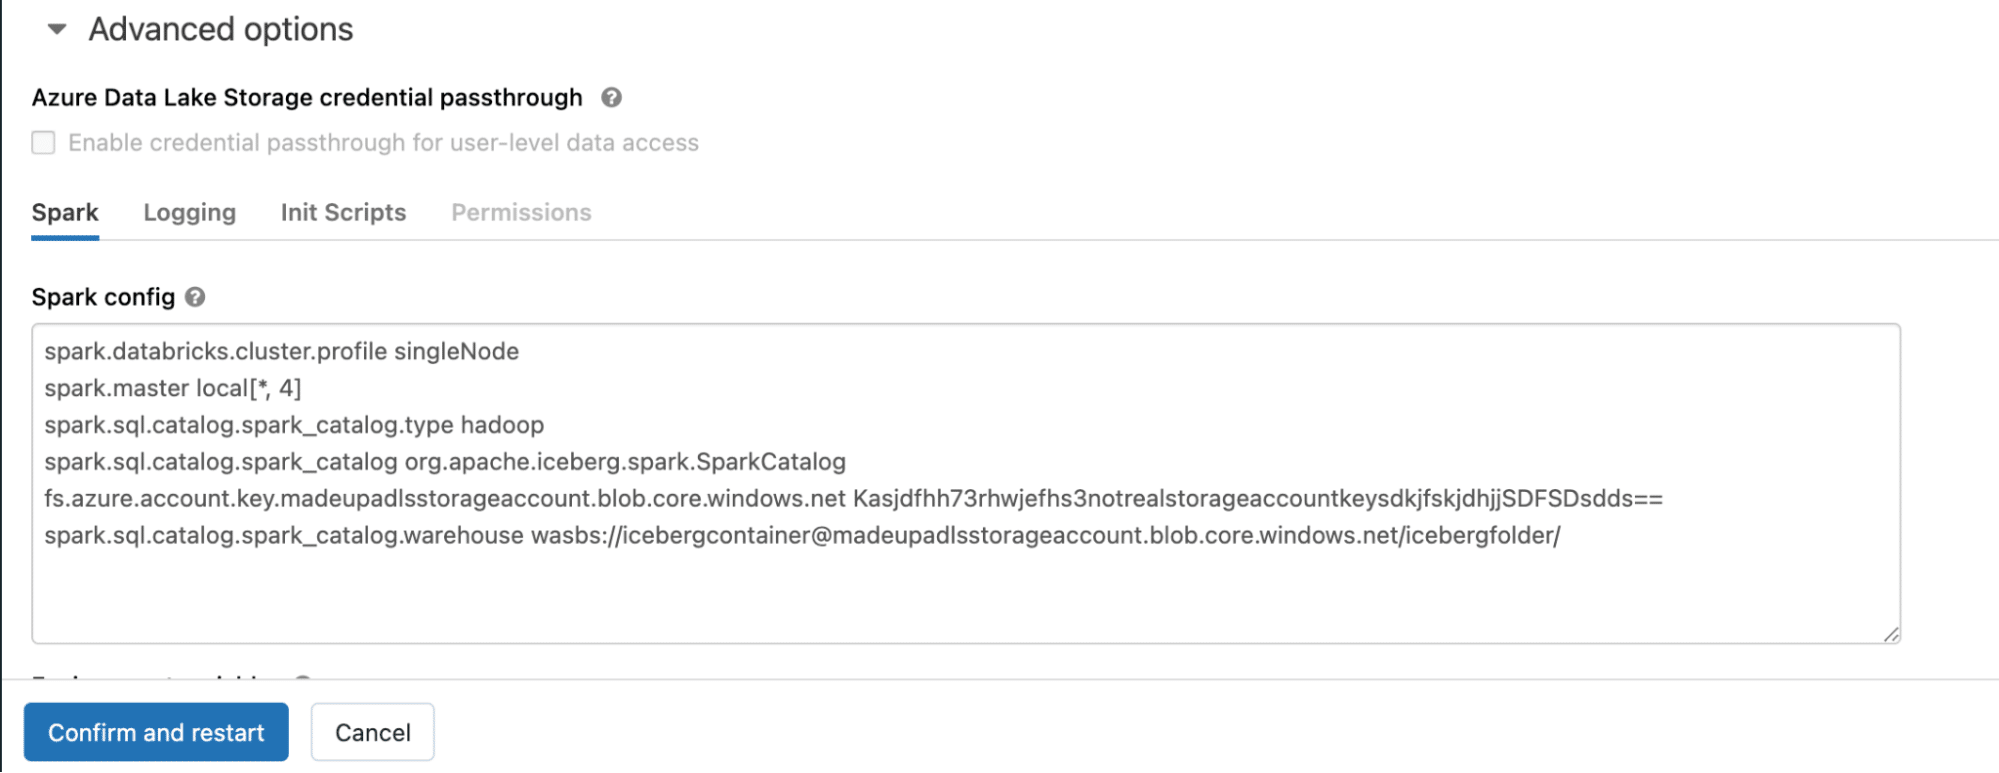Click the resize grip of the config textarea

(1888, 633)
